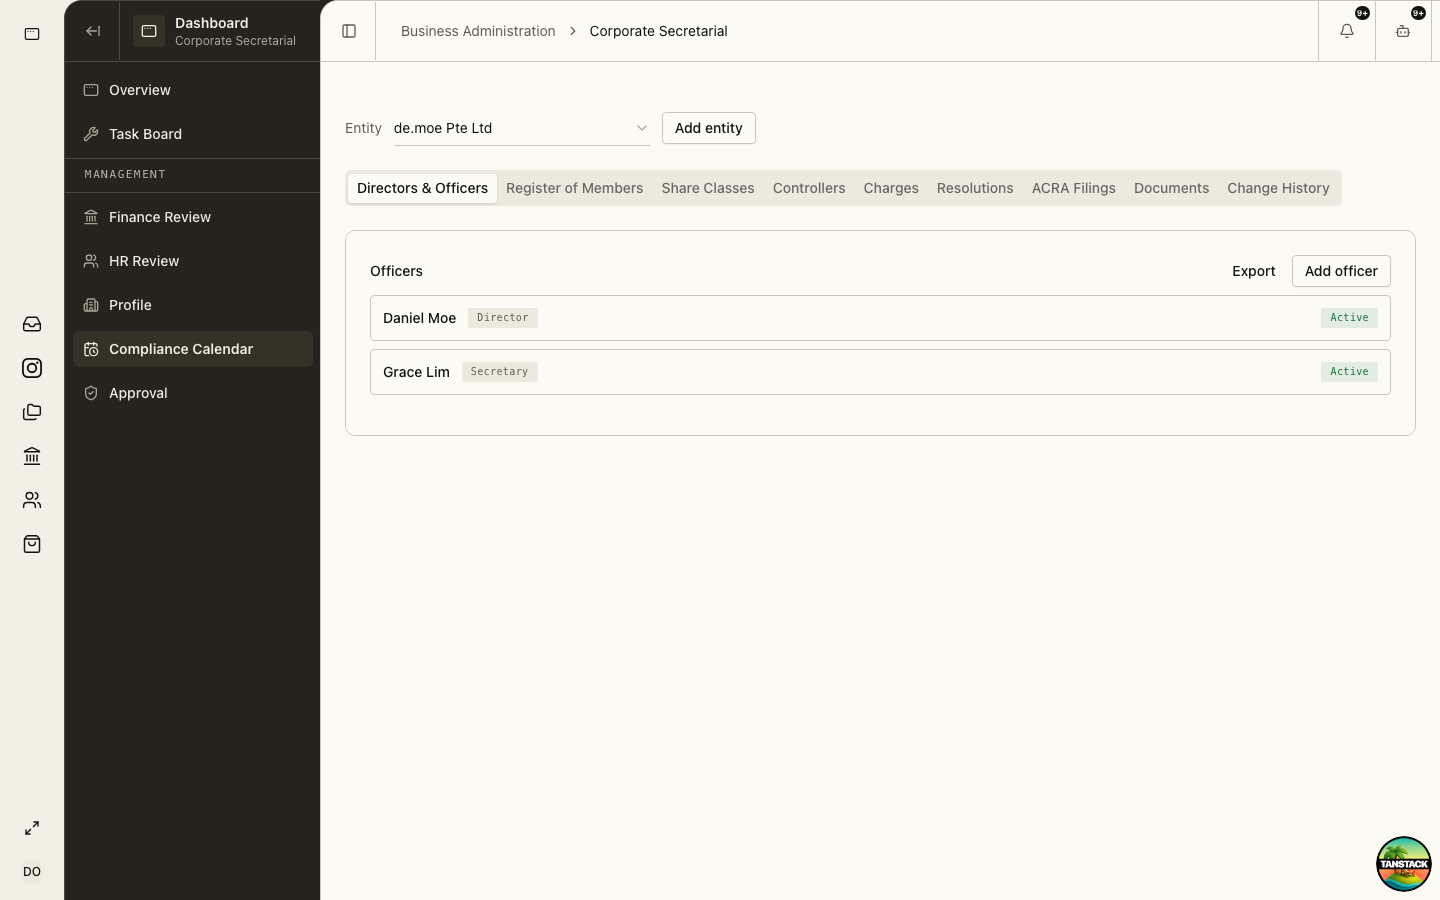The width and height of the screenshot is (1440, 900).
Task: Open the Entity dropdown de.moe Pte Ltd
Action: 521,128
